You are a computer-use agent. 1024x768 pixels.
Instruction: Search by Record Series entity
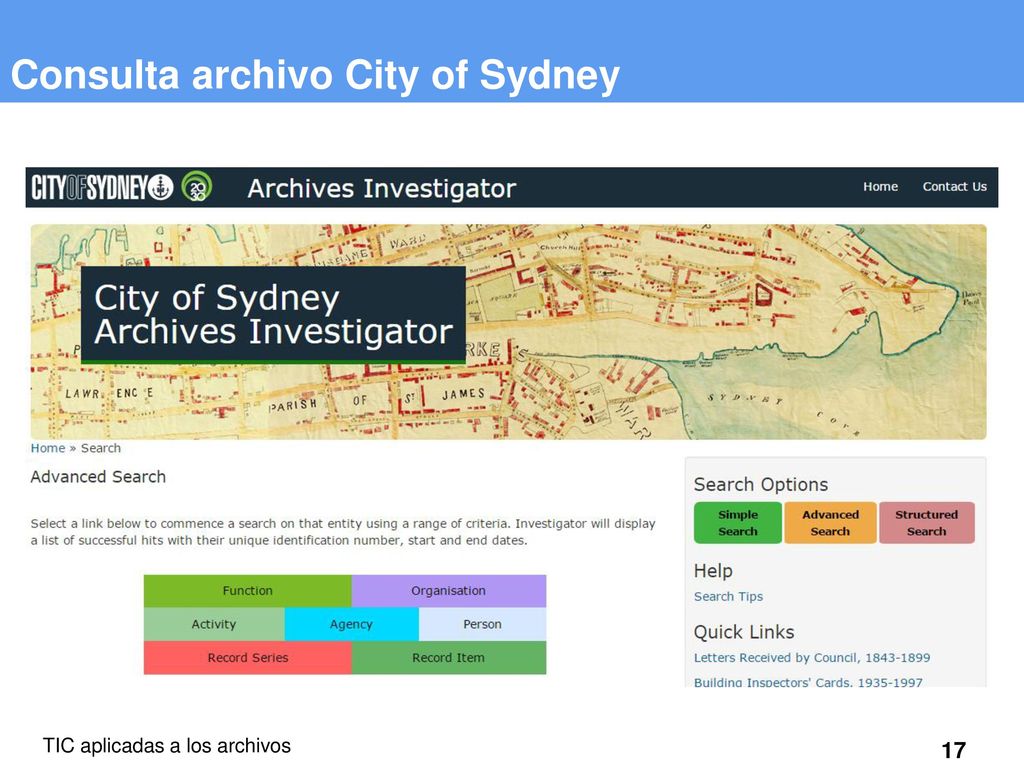(248, 658)
